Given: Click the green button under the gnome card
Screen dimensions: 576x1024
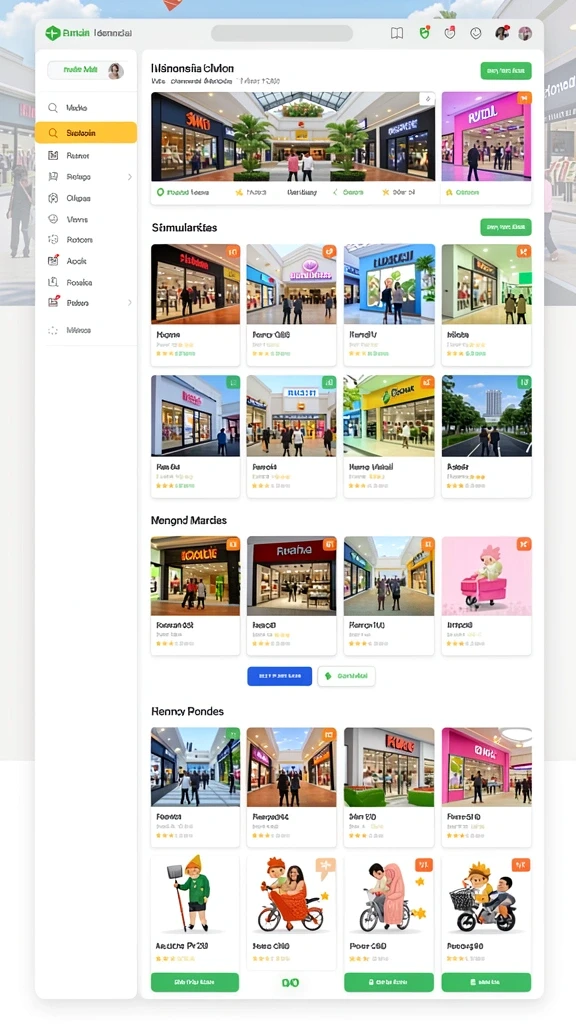Looking at the screenshot, I should (195, 982).
